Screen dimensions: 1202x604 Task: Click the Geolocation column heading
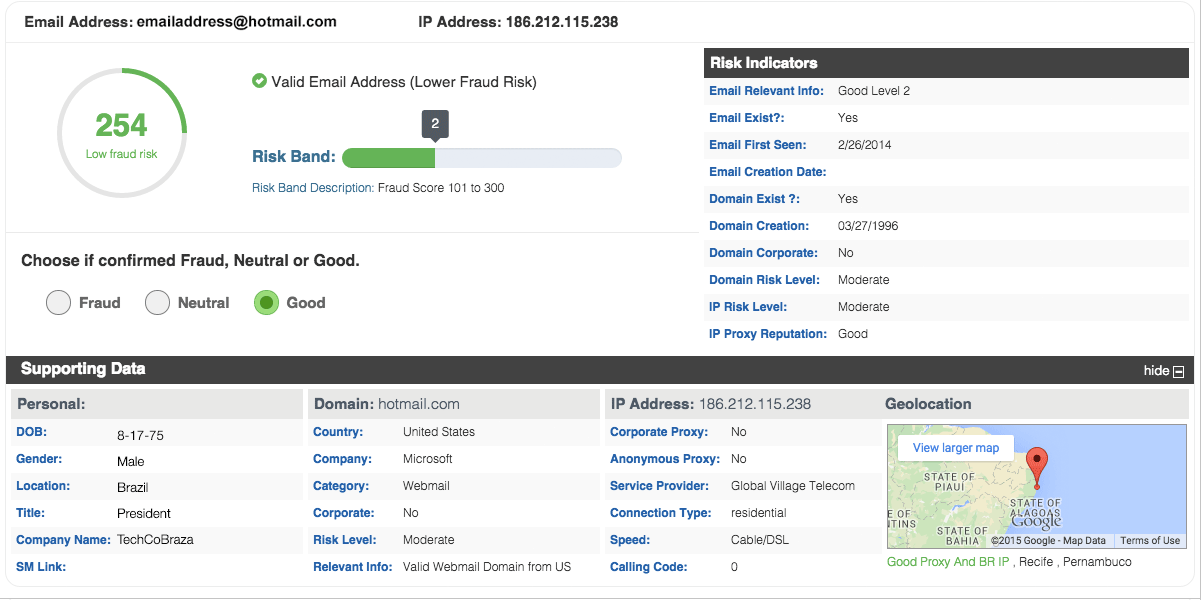[x=928, y=404]
